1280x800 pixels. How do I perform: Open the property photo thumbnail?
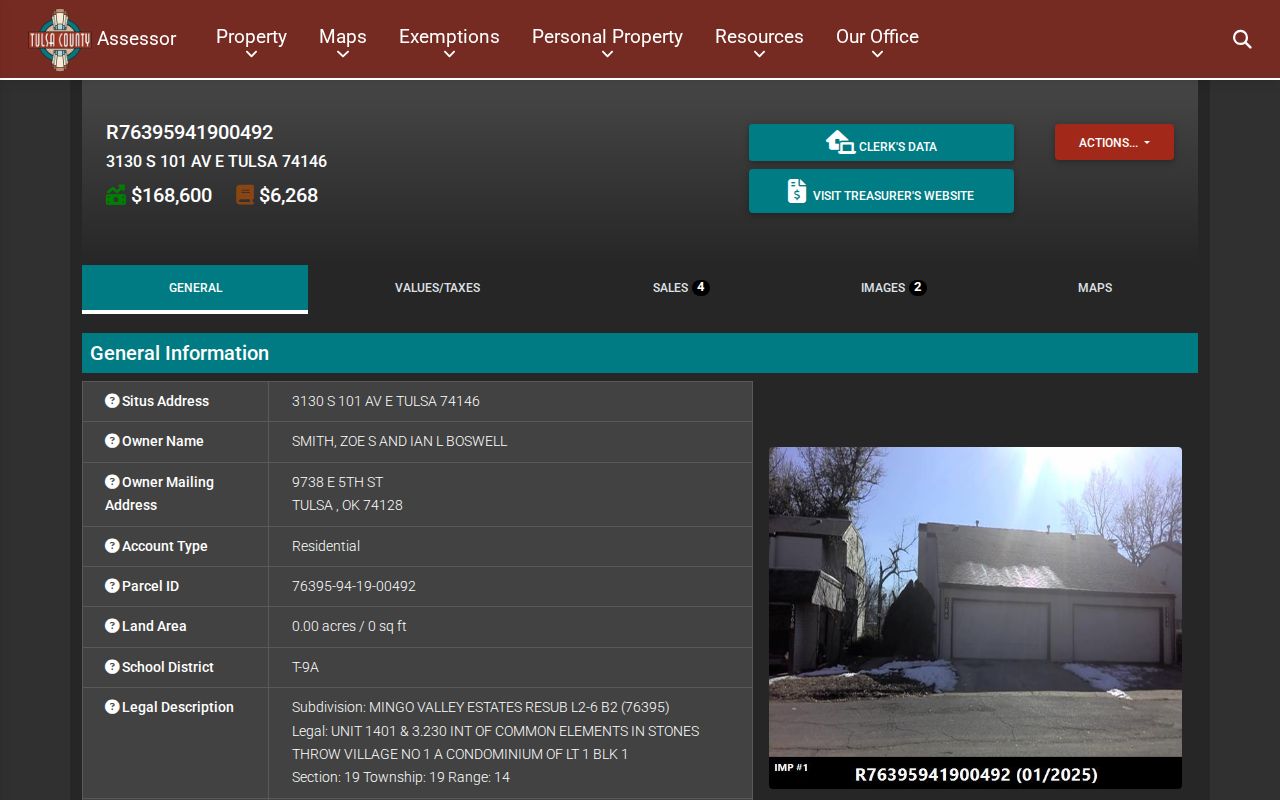[975, 617]
